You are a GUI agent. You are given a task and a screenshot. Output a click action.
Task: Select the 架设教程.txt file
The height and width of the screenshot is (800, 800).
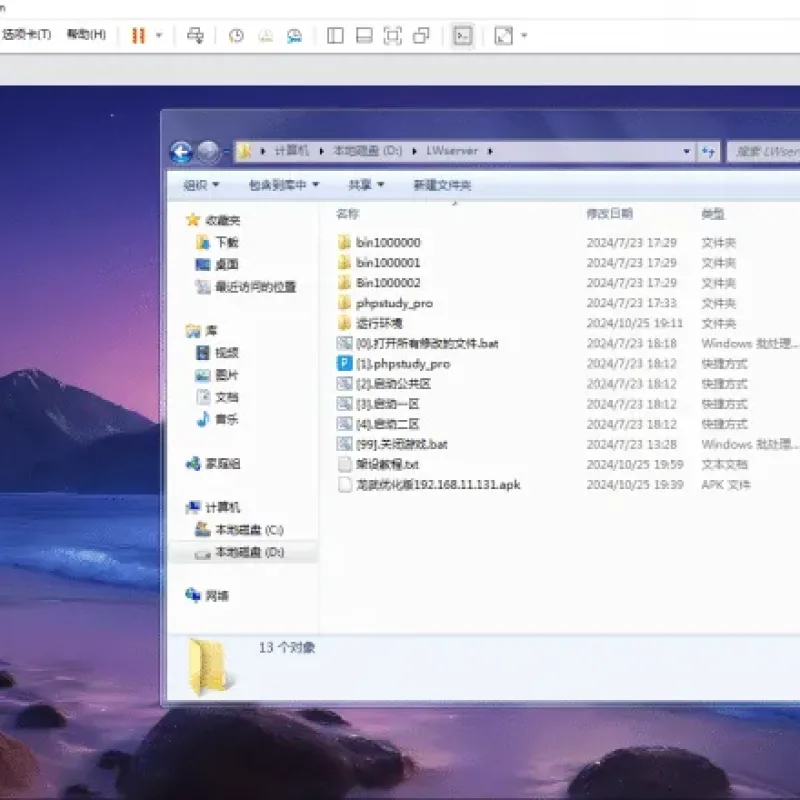pyautogui.click(x=388, y=464)
